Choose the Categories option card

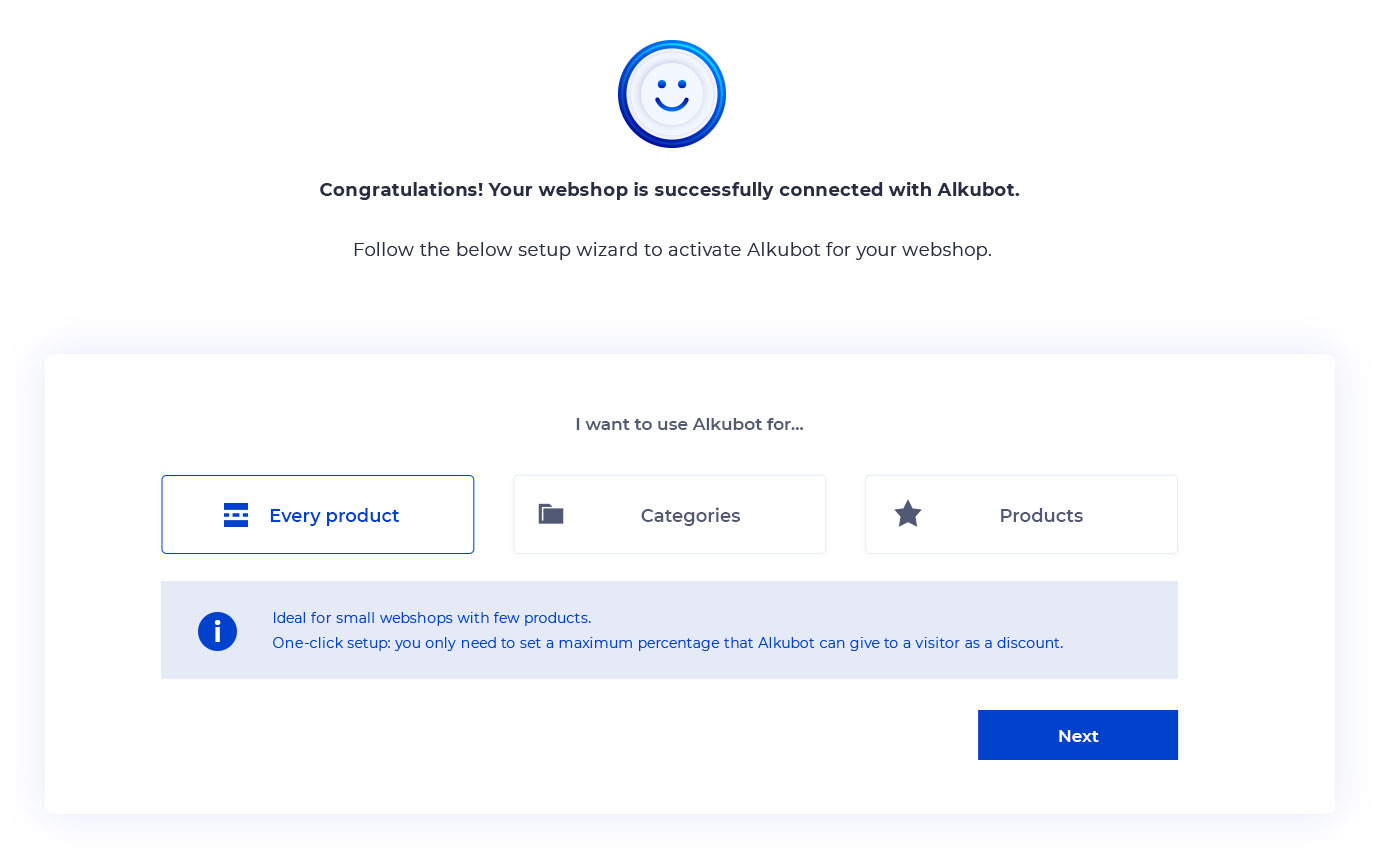coord(669,514)
